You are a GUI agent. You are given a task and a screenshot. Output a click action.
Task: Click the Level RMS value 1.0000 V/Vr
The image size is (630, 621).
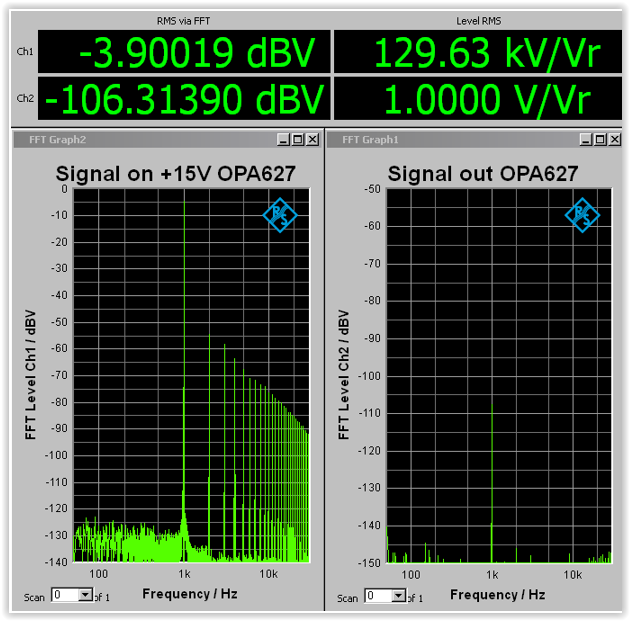pos(478,98)
